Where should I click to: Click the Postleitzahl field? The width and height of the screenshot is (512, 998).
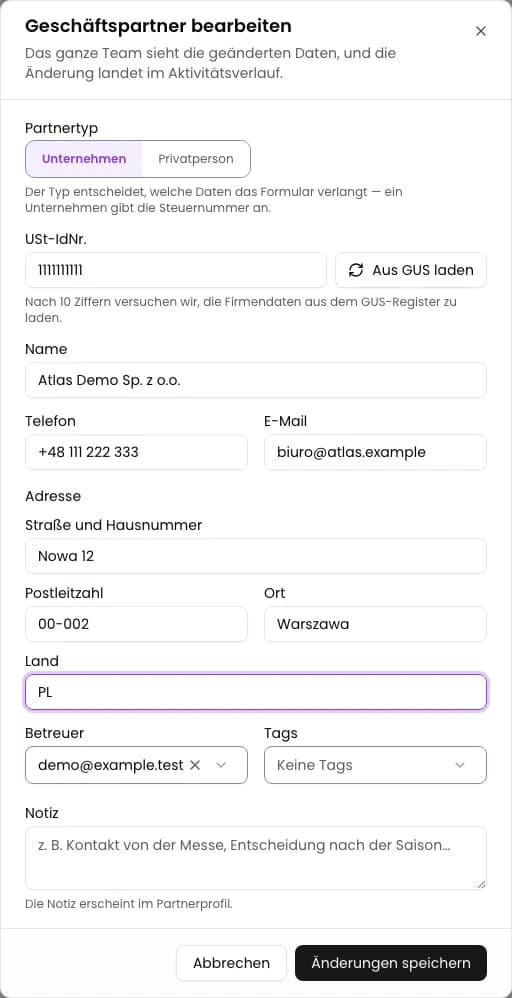point(136,624)
